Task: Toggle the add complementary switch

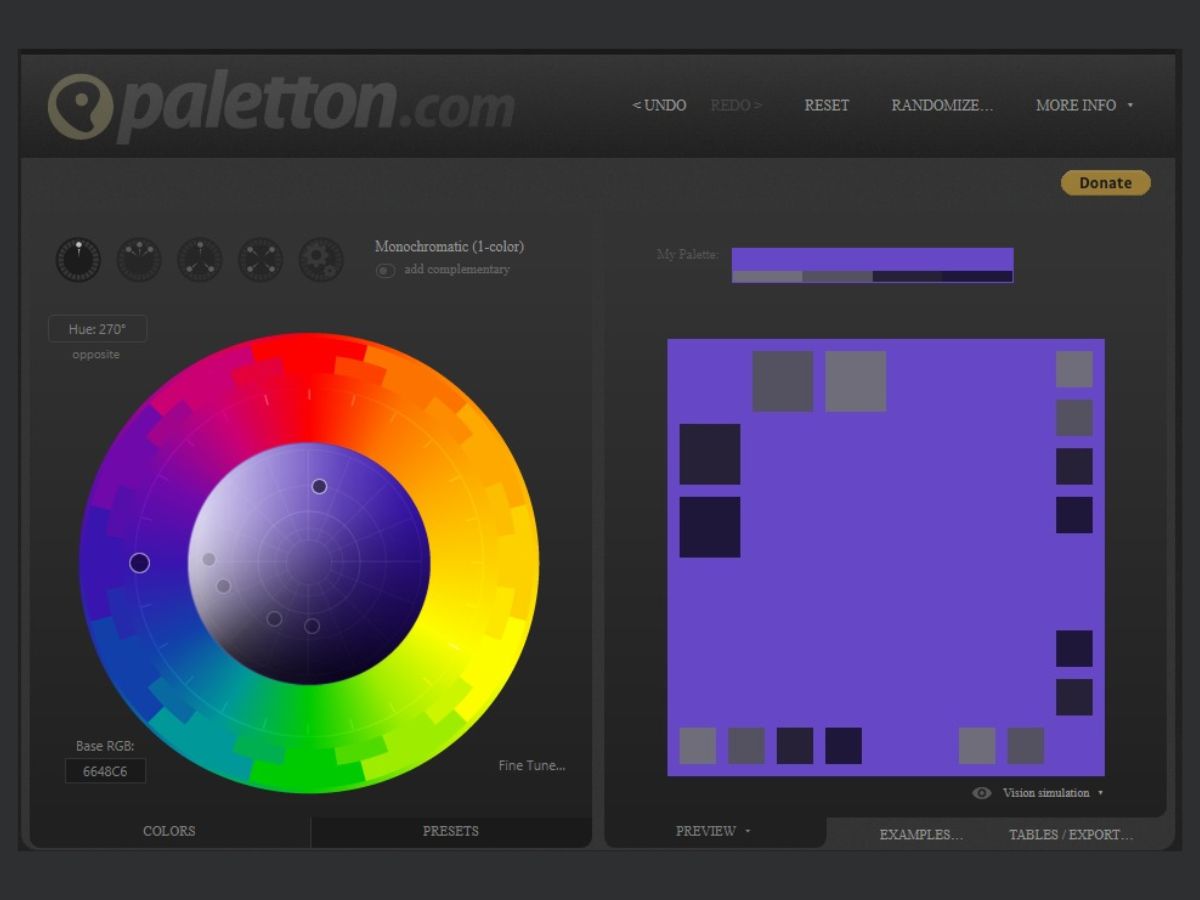Action: pos(385,270)
